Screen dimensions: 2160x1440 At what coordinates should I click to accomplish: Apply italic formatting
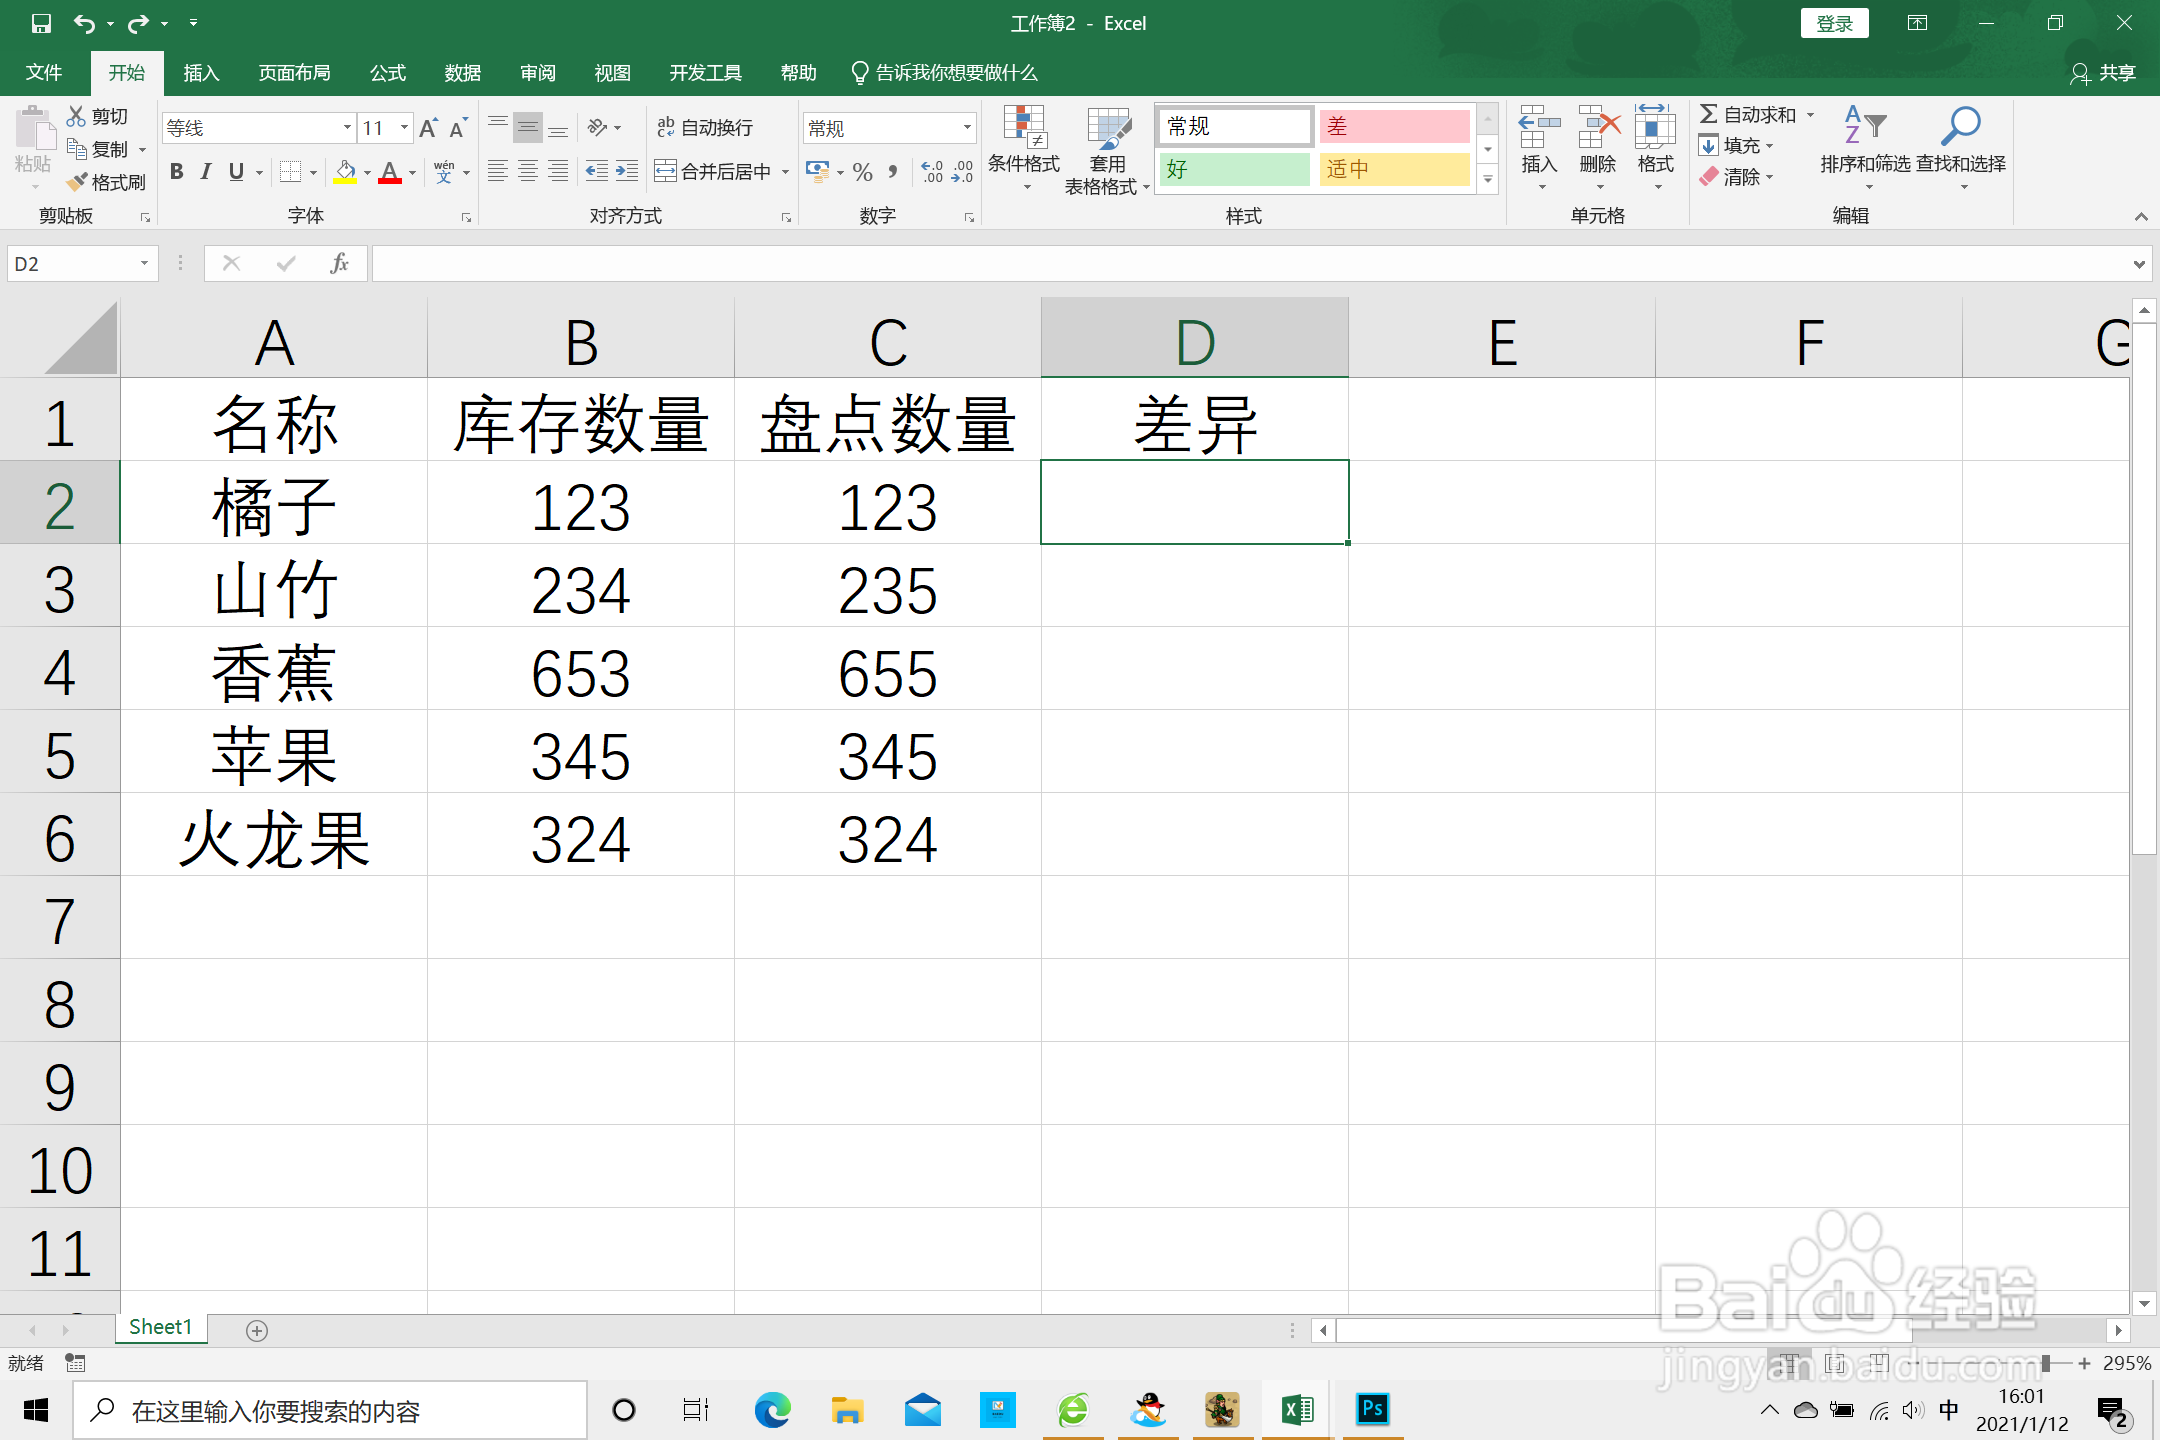tap(206, 171)
